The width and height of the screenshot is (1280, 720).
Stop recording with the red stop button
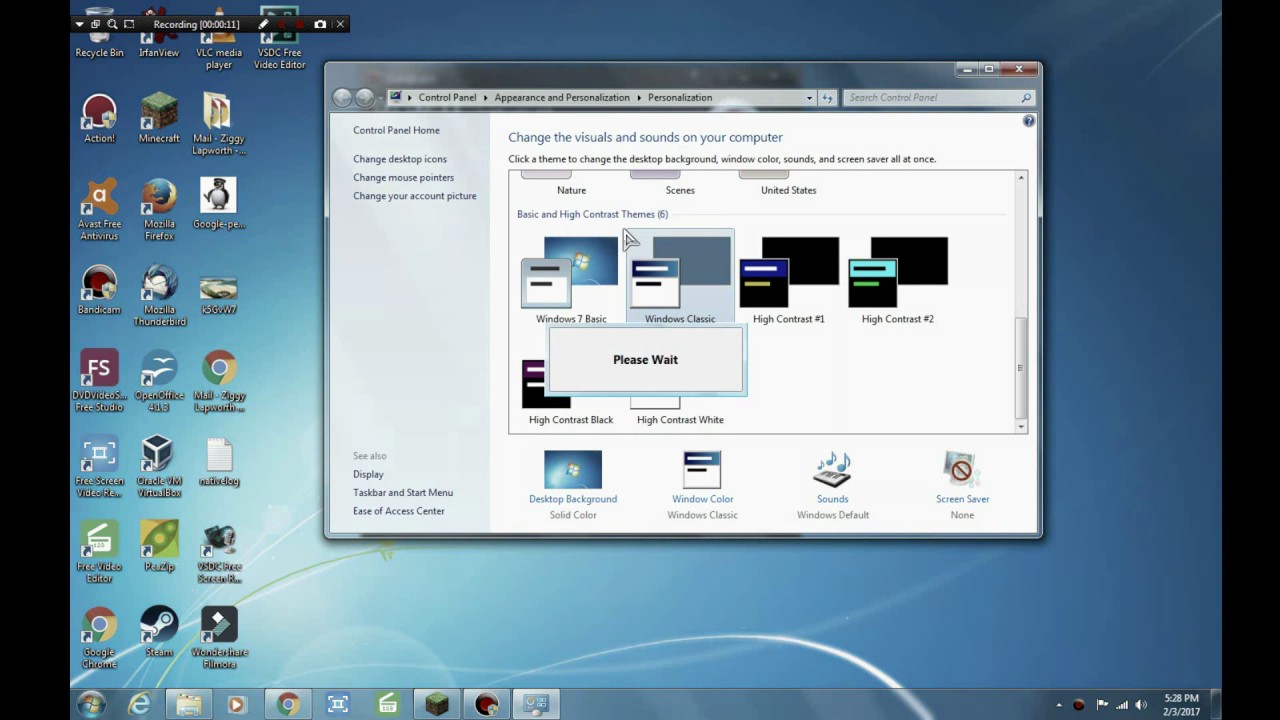[x=300, y=24]
